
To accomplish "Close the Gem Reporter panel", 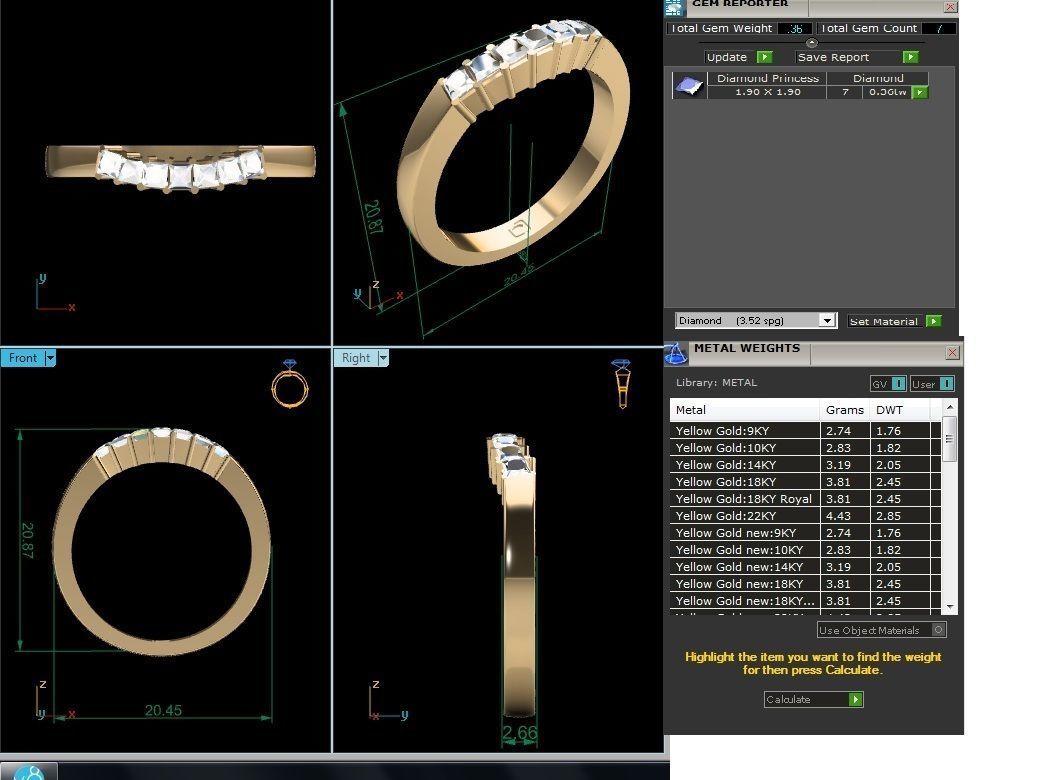I will (950, 7).
